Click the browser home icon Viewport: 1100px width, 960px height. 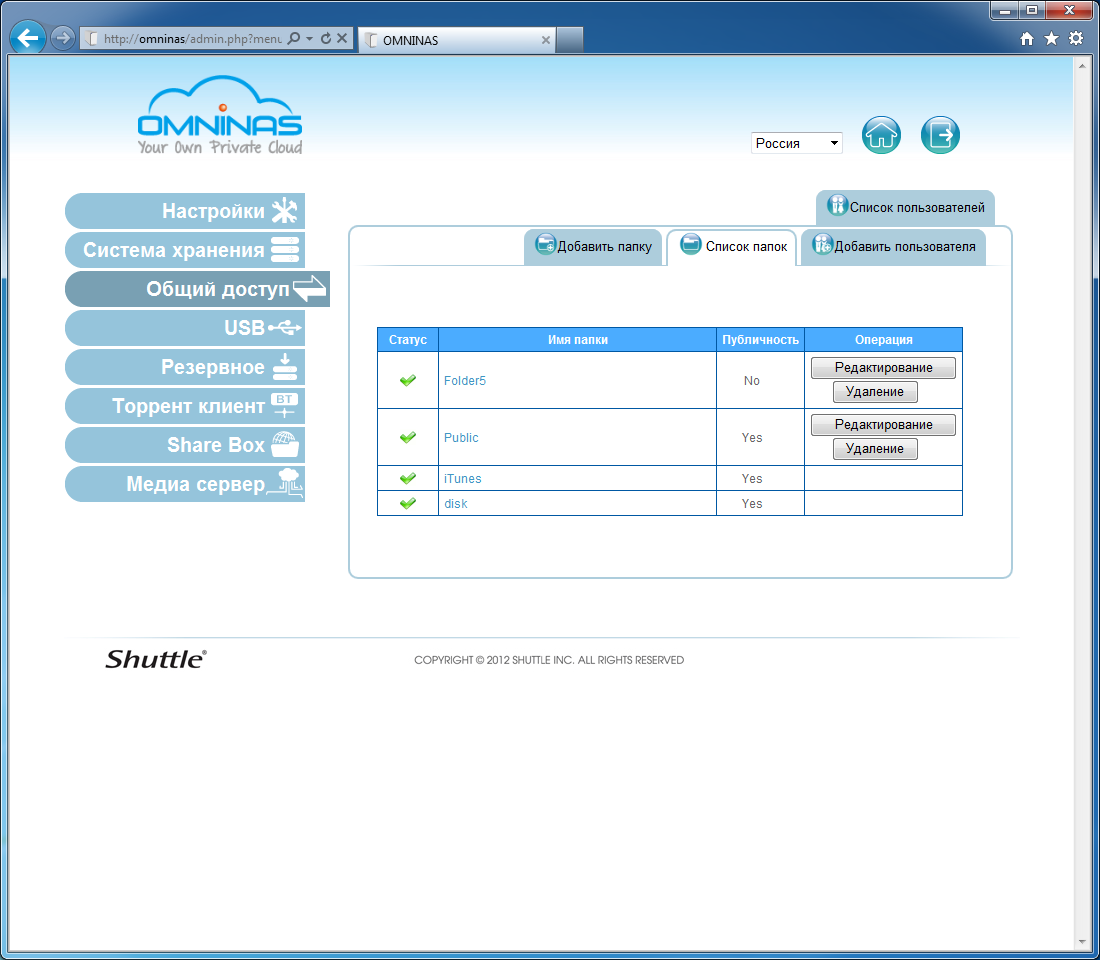coord(1027,39)
